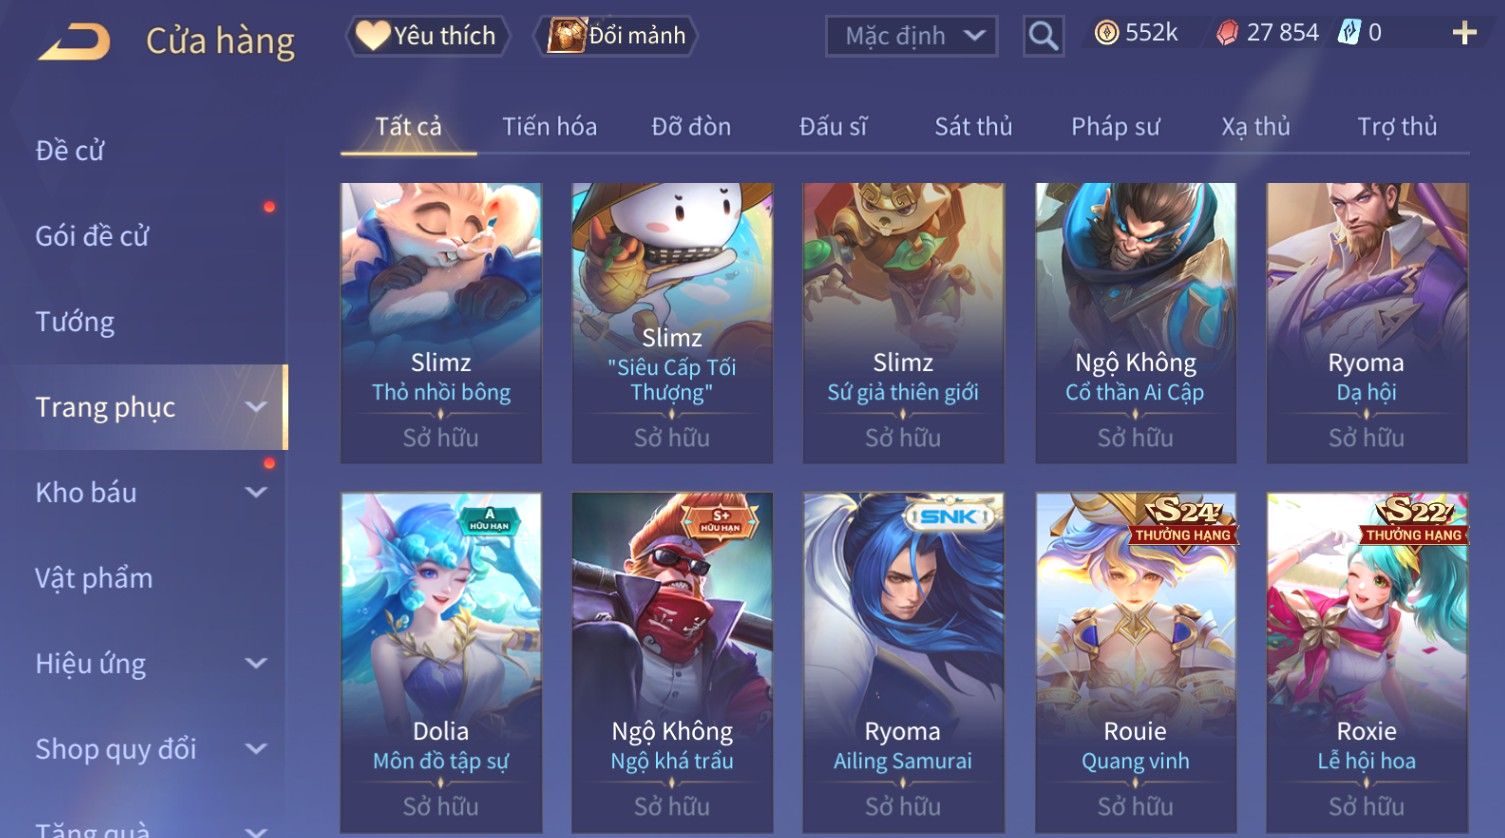The height and width of the screenshot is (838, 1505).
Task: Click the heart icon for Yêu thích
Action: [x=373, y=36]
